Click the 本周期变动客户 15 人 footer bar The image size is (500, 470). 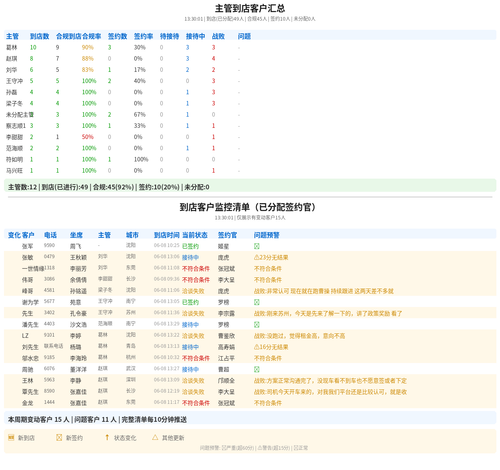(x=250, y=419)
